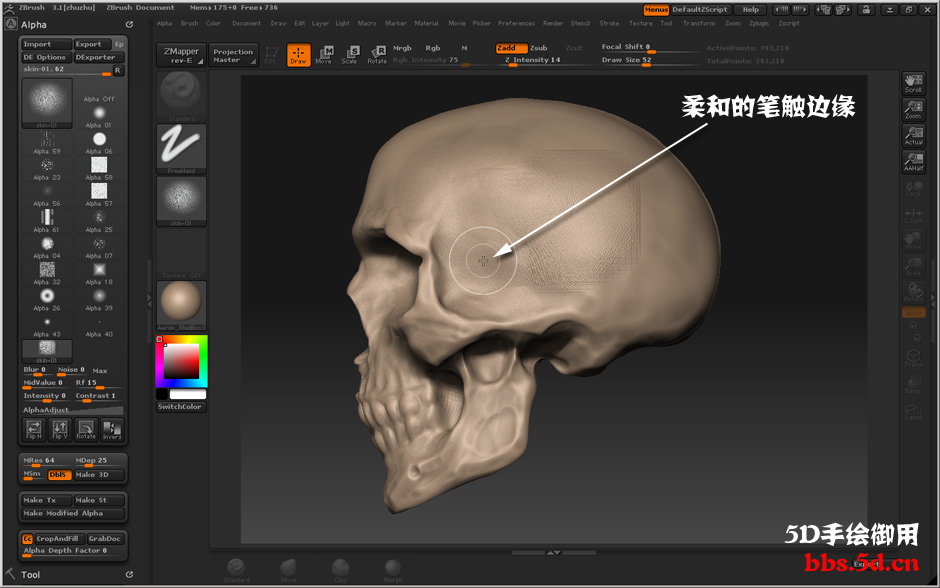940x588 pixels.
Task: Click the lock icon in title bar
Action: click(866, 10)
